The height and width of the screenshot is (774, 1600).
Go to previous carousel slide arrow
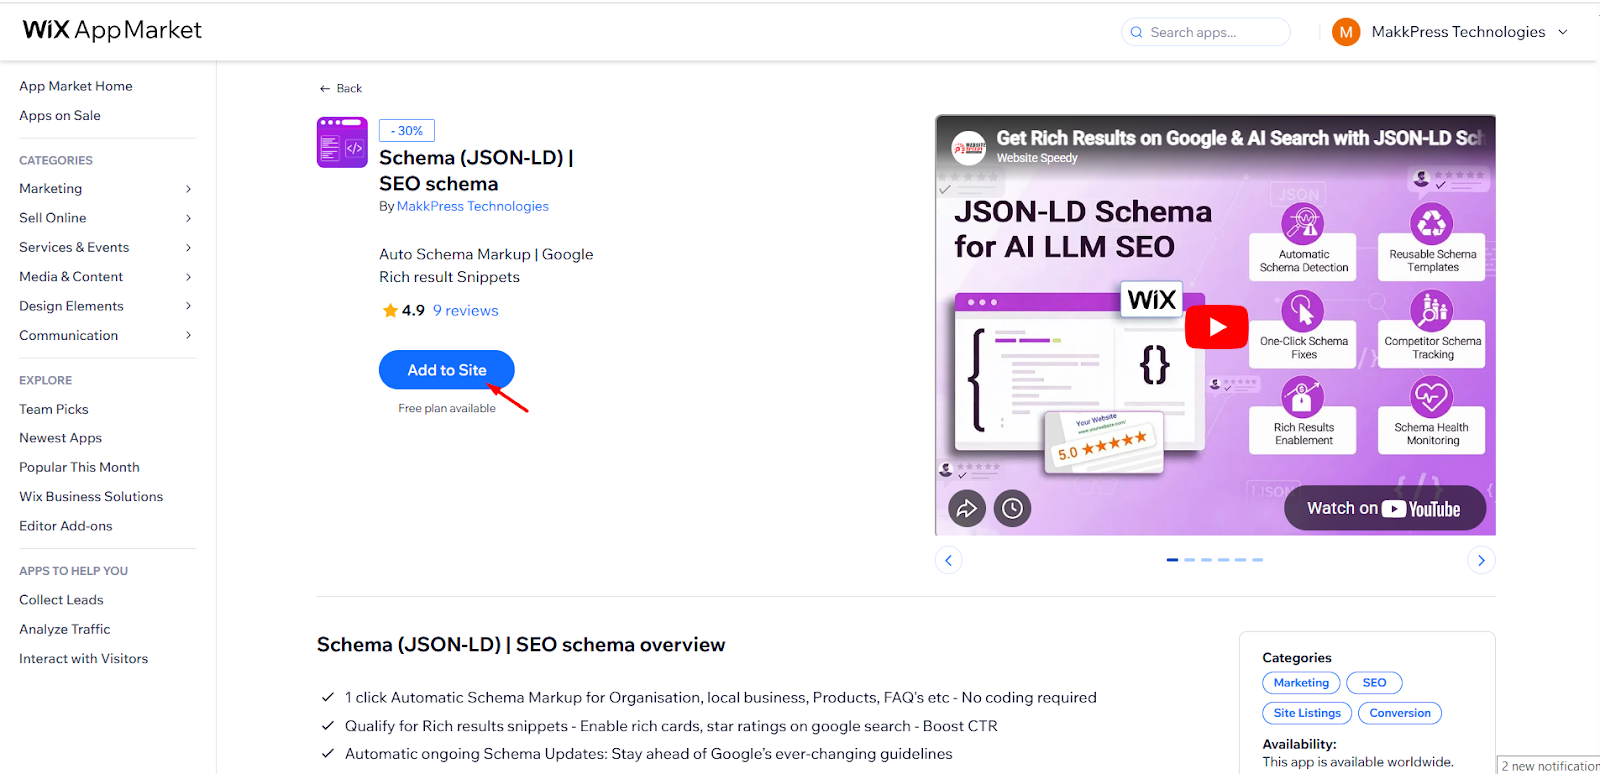pyautogui.click(x=949, y=560)
